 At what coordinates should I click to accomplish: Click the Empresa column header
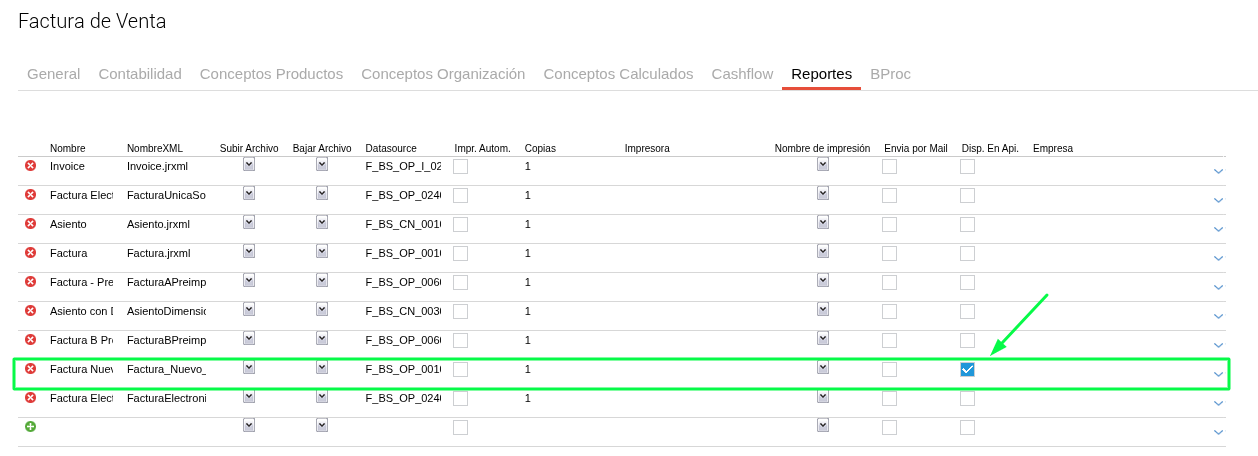(x=1053, y=148)
